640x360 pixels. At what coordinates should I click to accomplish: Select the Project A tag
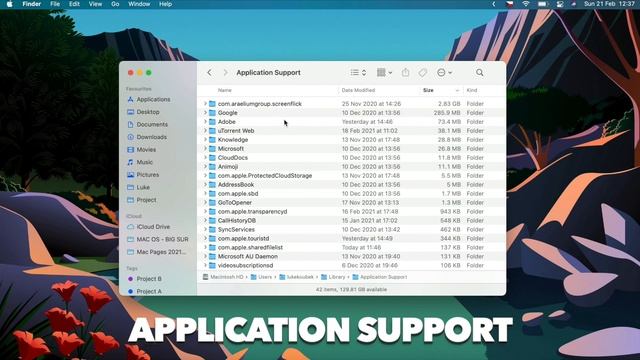[144, 291]
